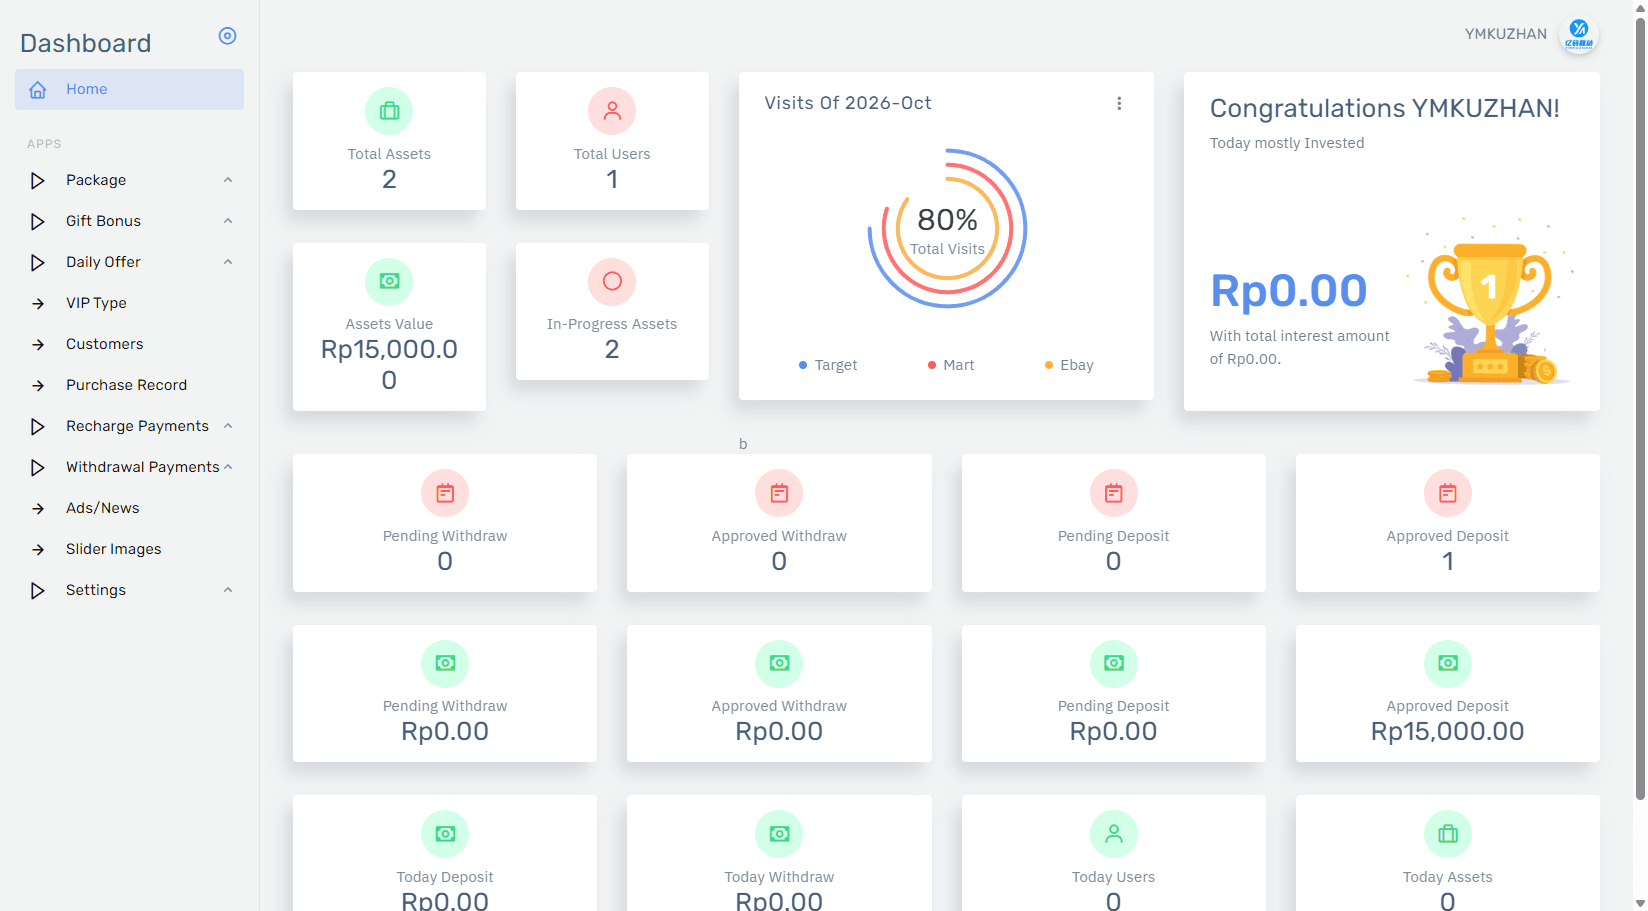
Task: Click the Settings triangle icon
Action: [x=38, y=591]
